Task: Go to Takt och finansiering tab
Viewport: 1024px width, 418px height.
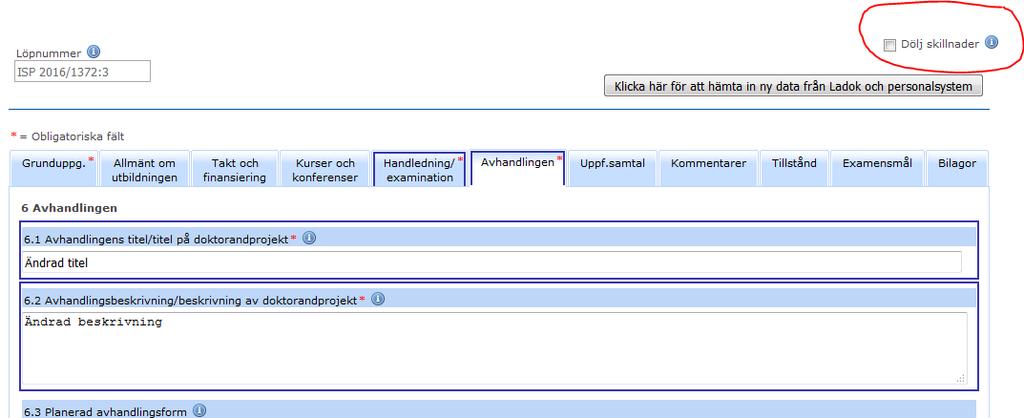Action: click(234, 169)
